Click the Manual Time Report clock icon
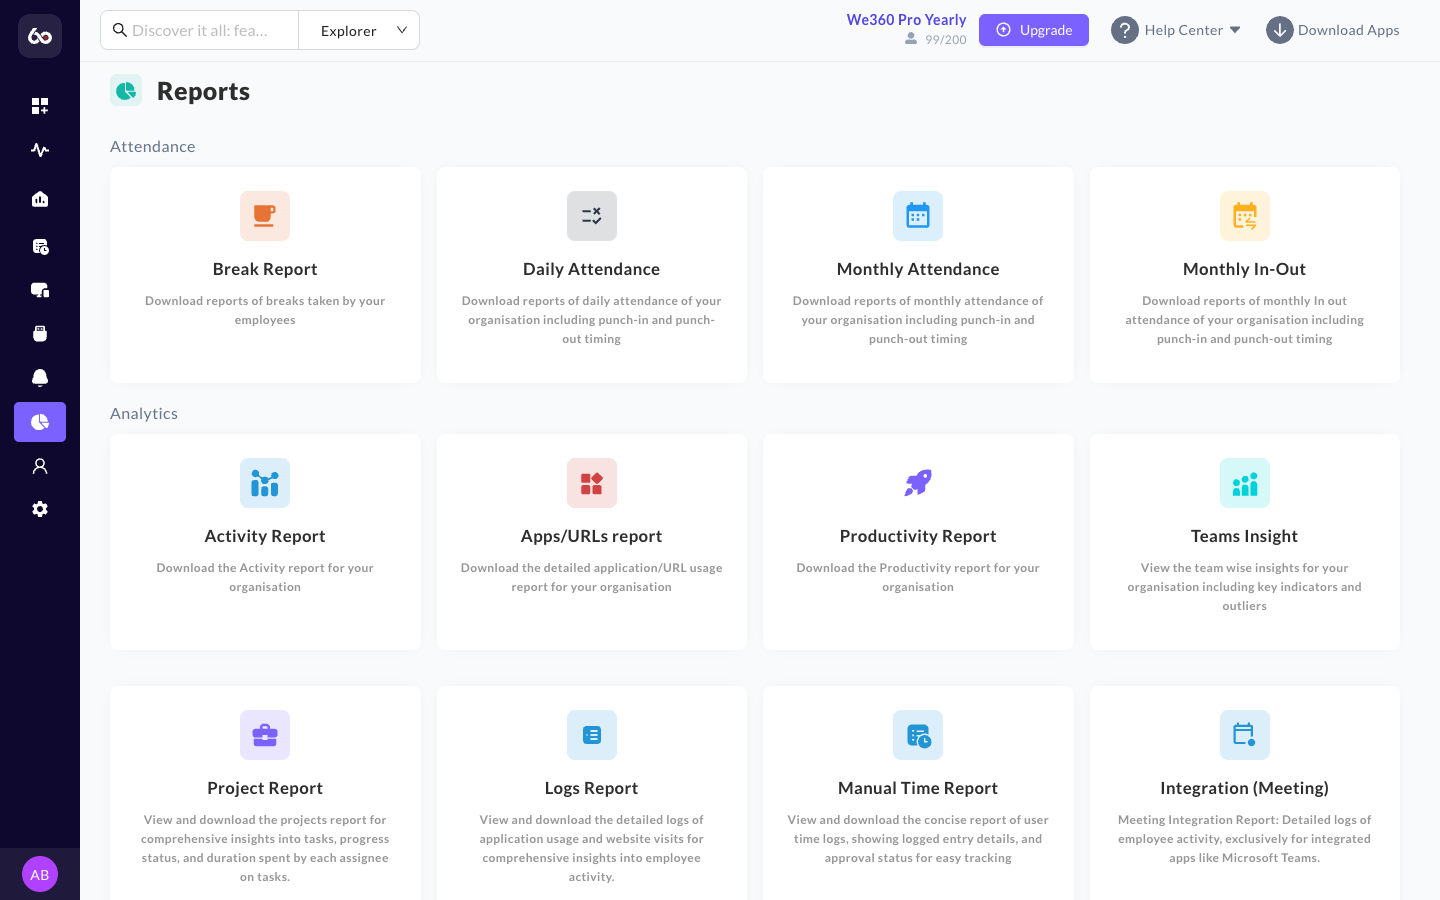 [x=918, y=735]
